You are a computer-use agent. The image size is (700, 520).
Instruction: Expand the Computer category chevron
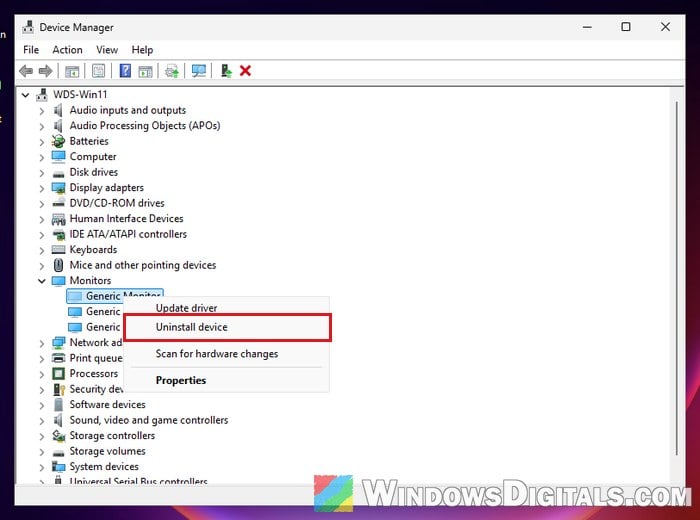pyautogui.click(x=42, y=157)
